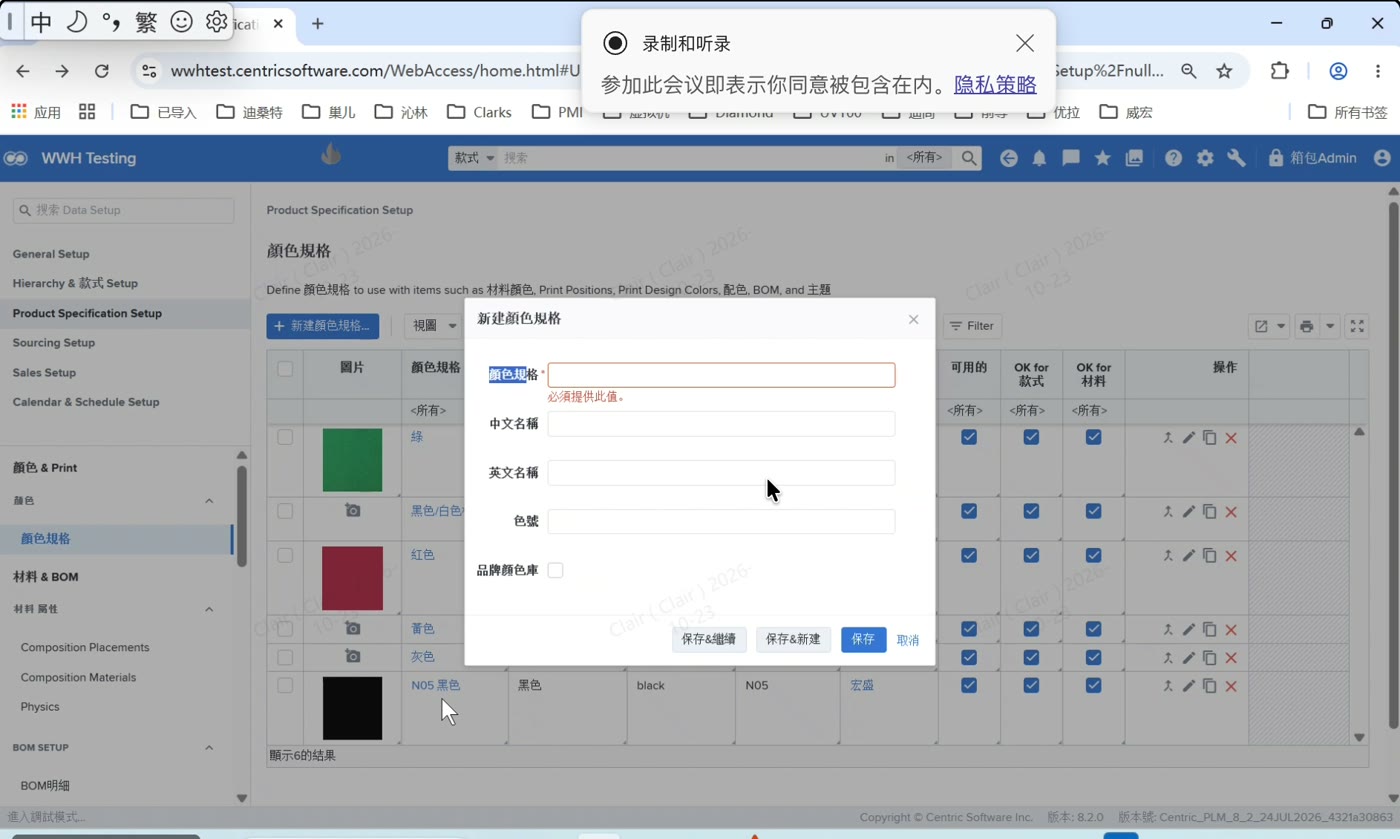Open the 視圖 view dropdown

(434, 326)
